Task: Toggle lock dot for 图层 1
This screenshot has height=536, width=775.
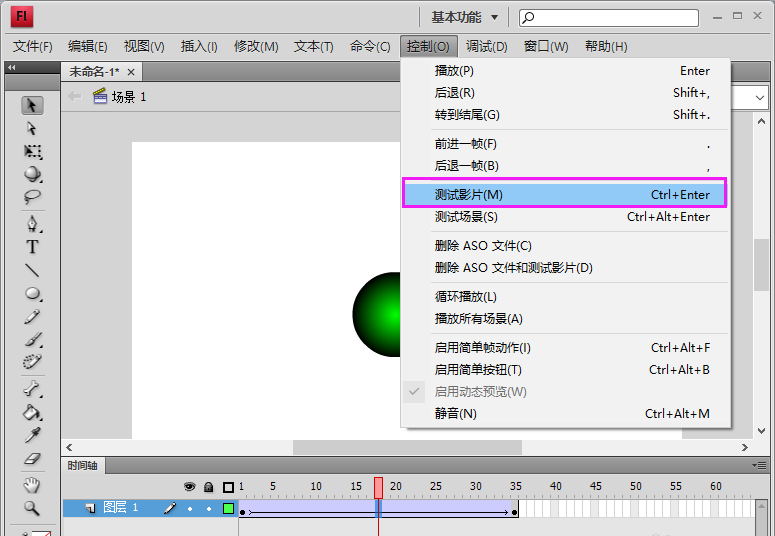Action: [x=209, y=508]
